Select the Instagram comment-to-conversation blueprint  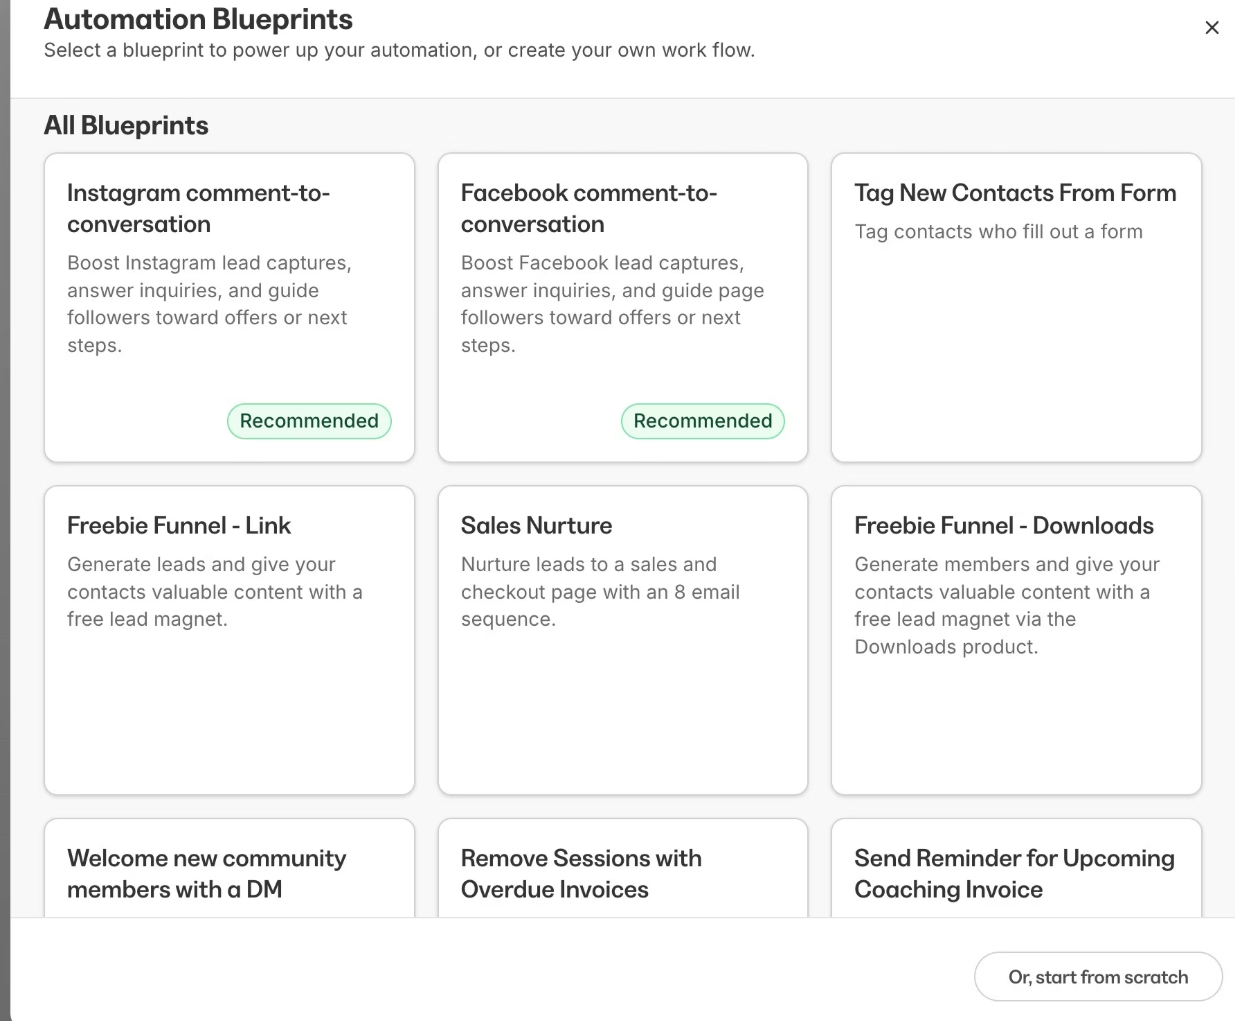(229, 308)
